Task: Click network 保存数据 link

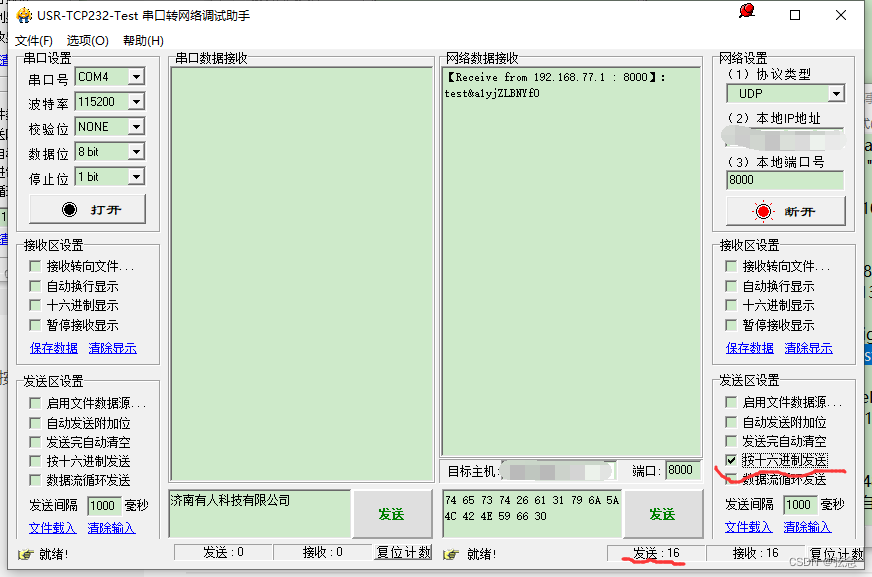Action: [x=750, y=348]
